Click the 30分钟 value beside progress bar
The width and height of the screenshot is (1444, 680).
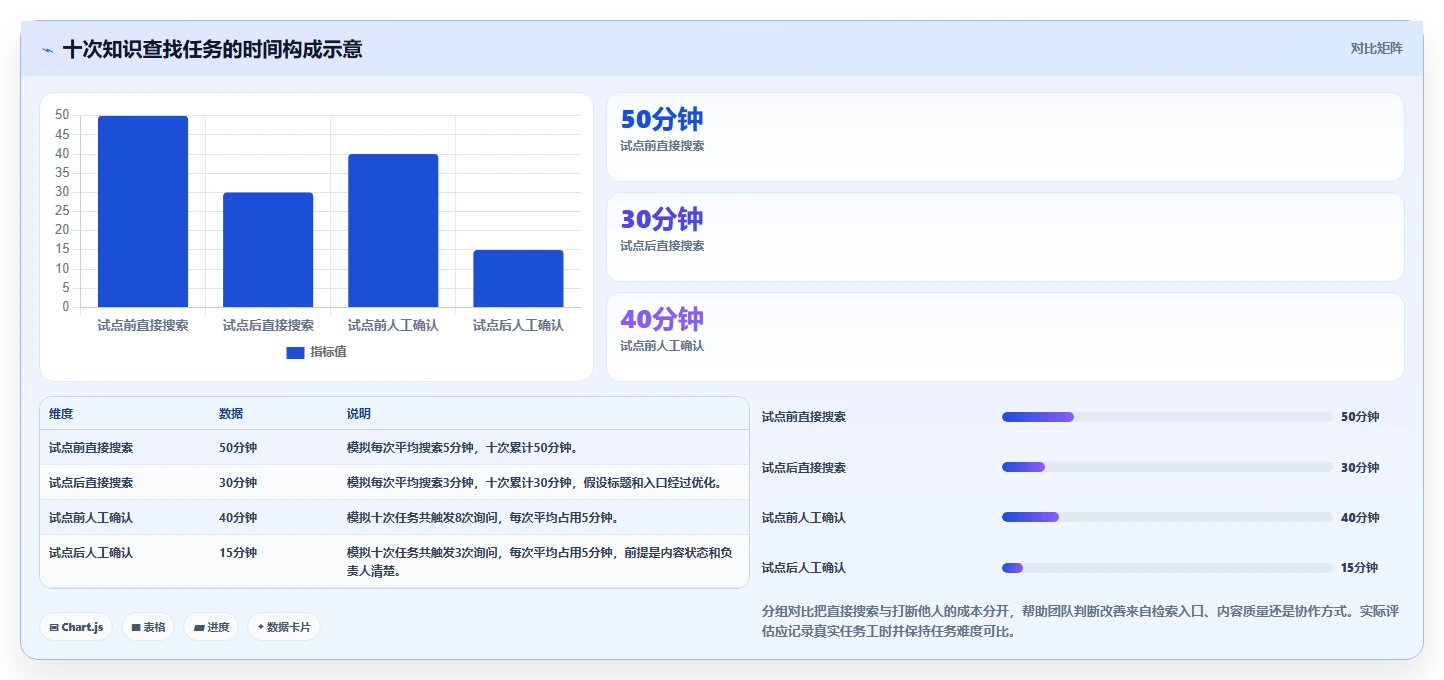pos(1360,467)
